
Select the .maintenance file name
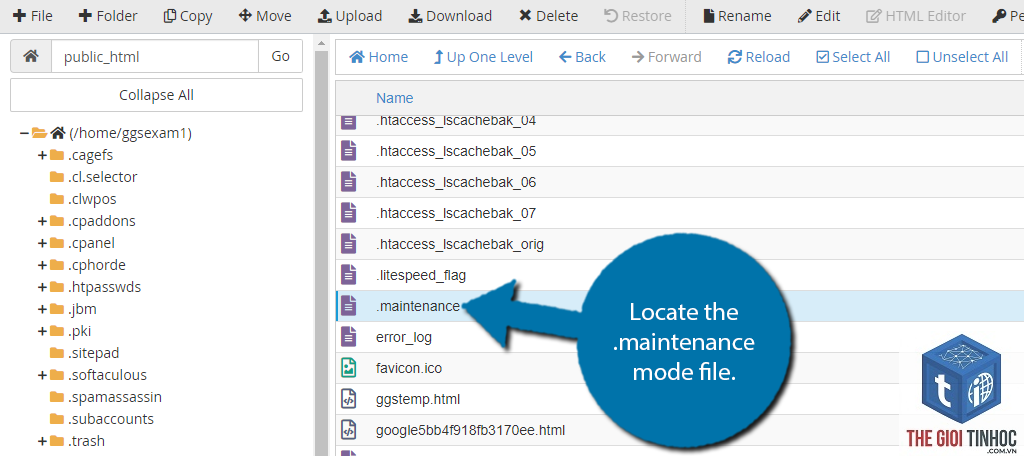[418, 306]
